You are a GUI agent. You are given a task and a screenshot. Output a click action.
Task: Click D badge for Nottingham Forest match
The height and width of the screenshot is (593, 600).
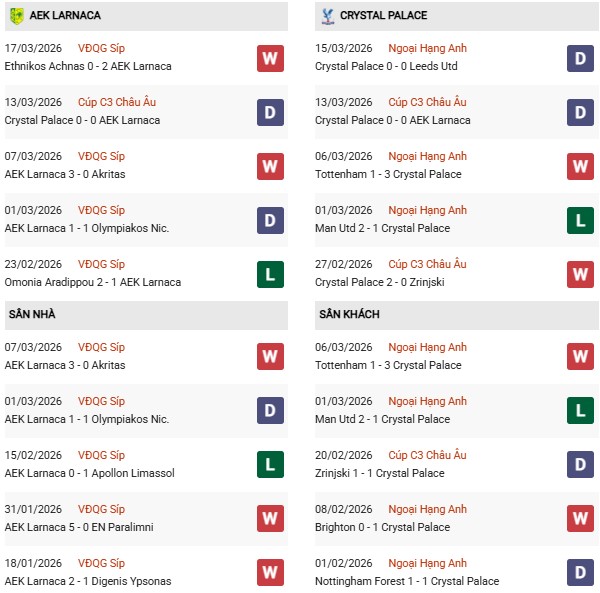tap(580, 573)
